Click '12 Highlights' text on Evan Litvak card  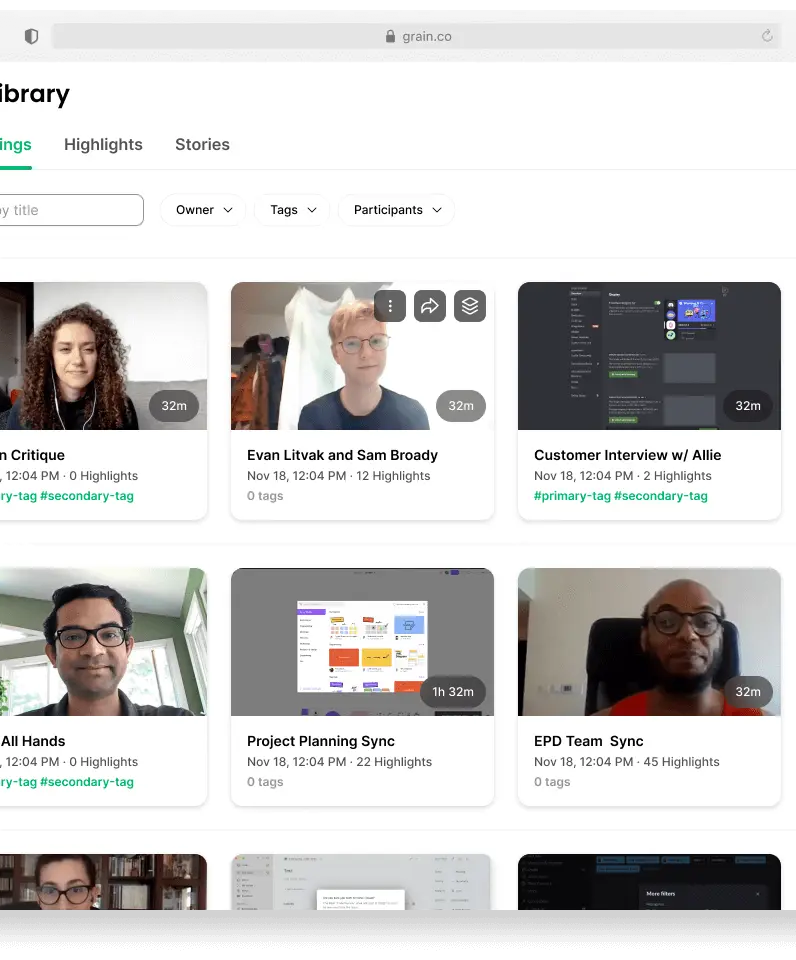(393, 476)
